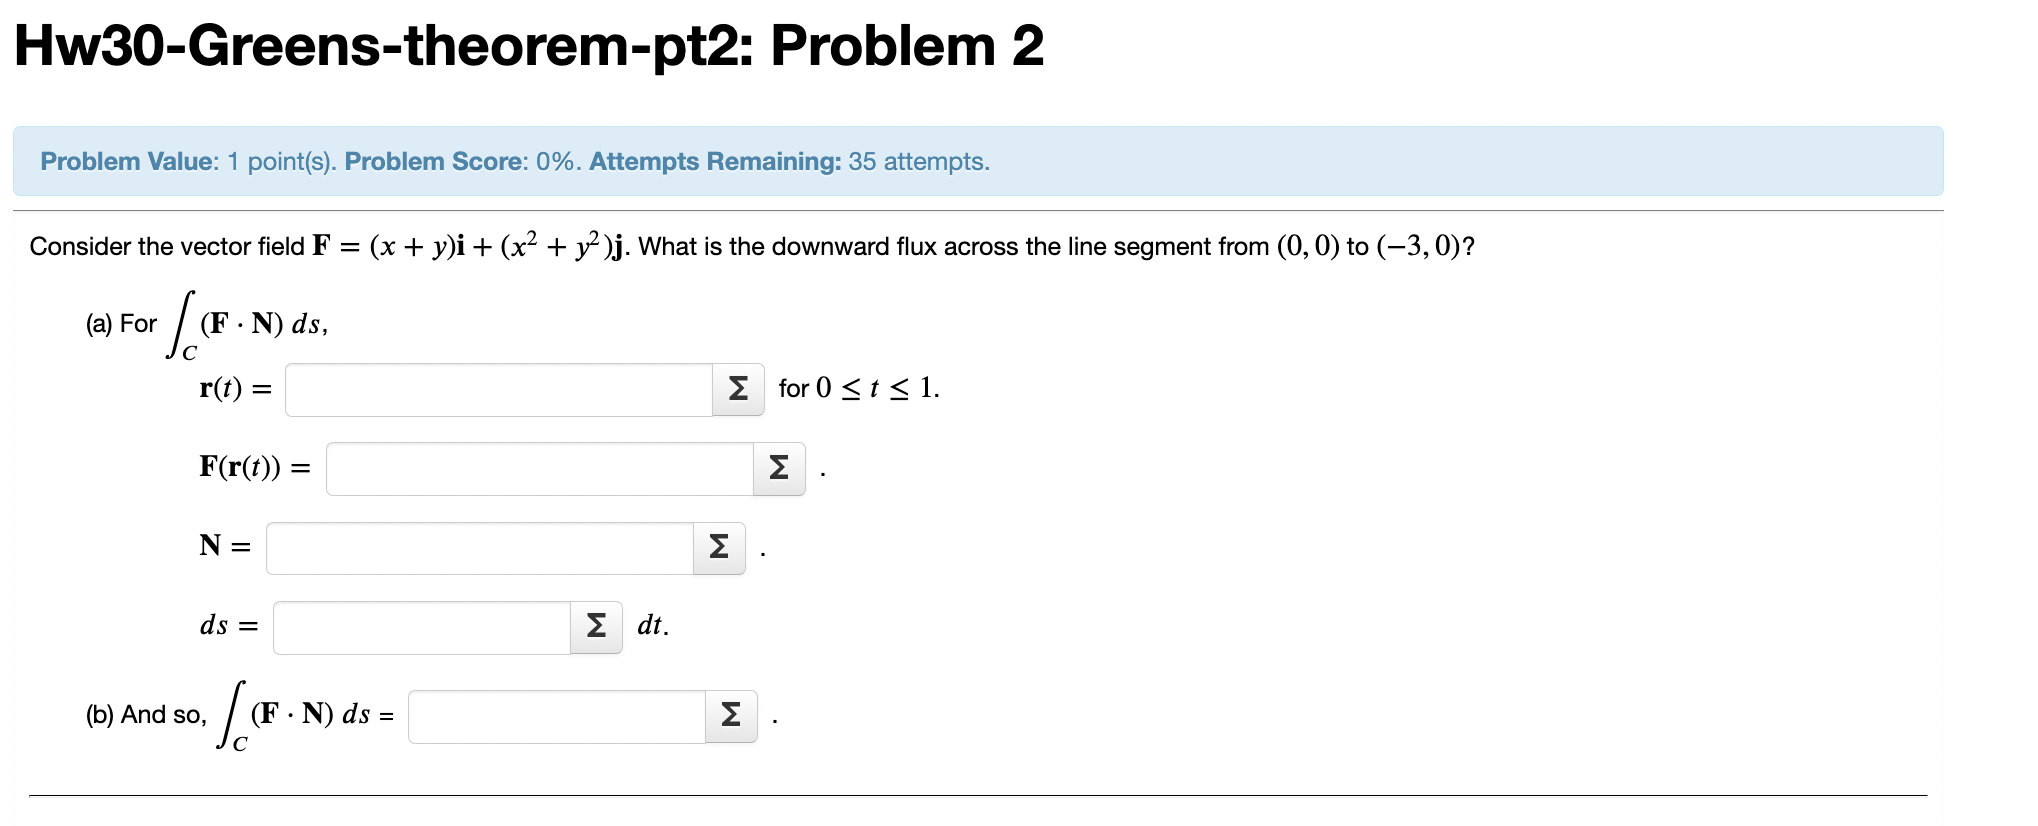Select the r(t) answer input field
This screenshot has width=2038, height=826.
coord(497,389)
